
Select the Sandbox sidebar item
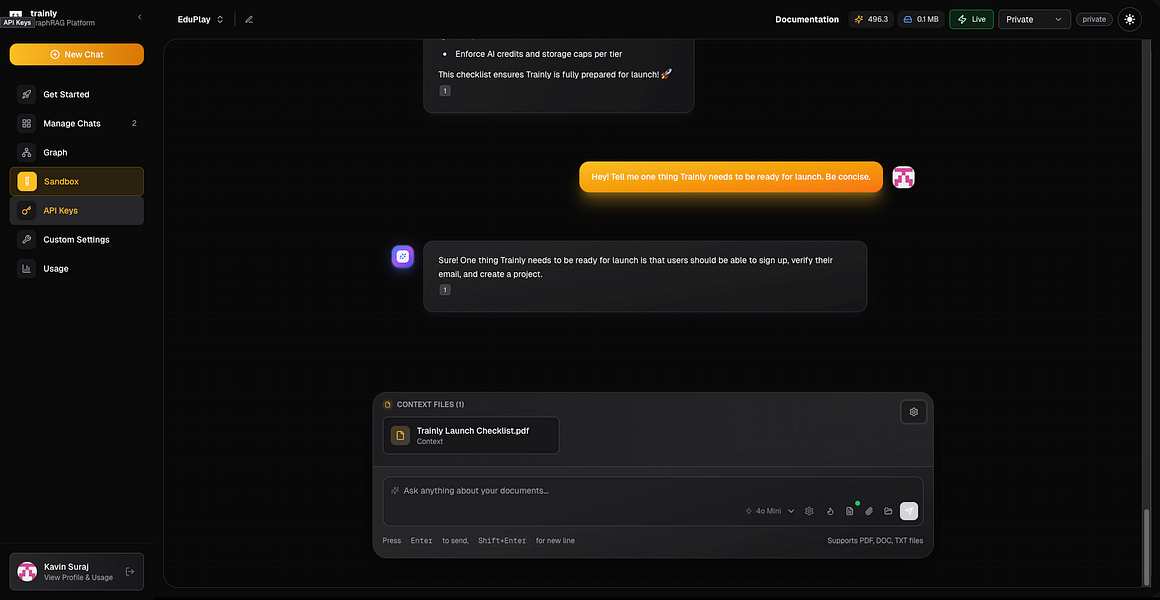[x=76, y=181]
